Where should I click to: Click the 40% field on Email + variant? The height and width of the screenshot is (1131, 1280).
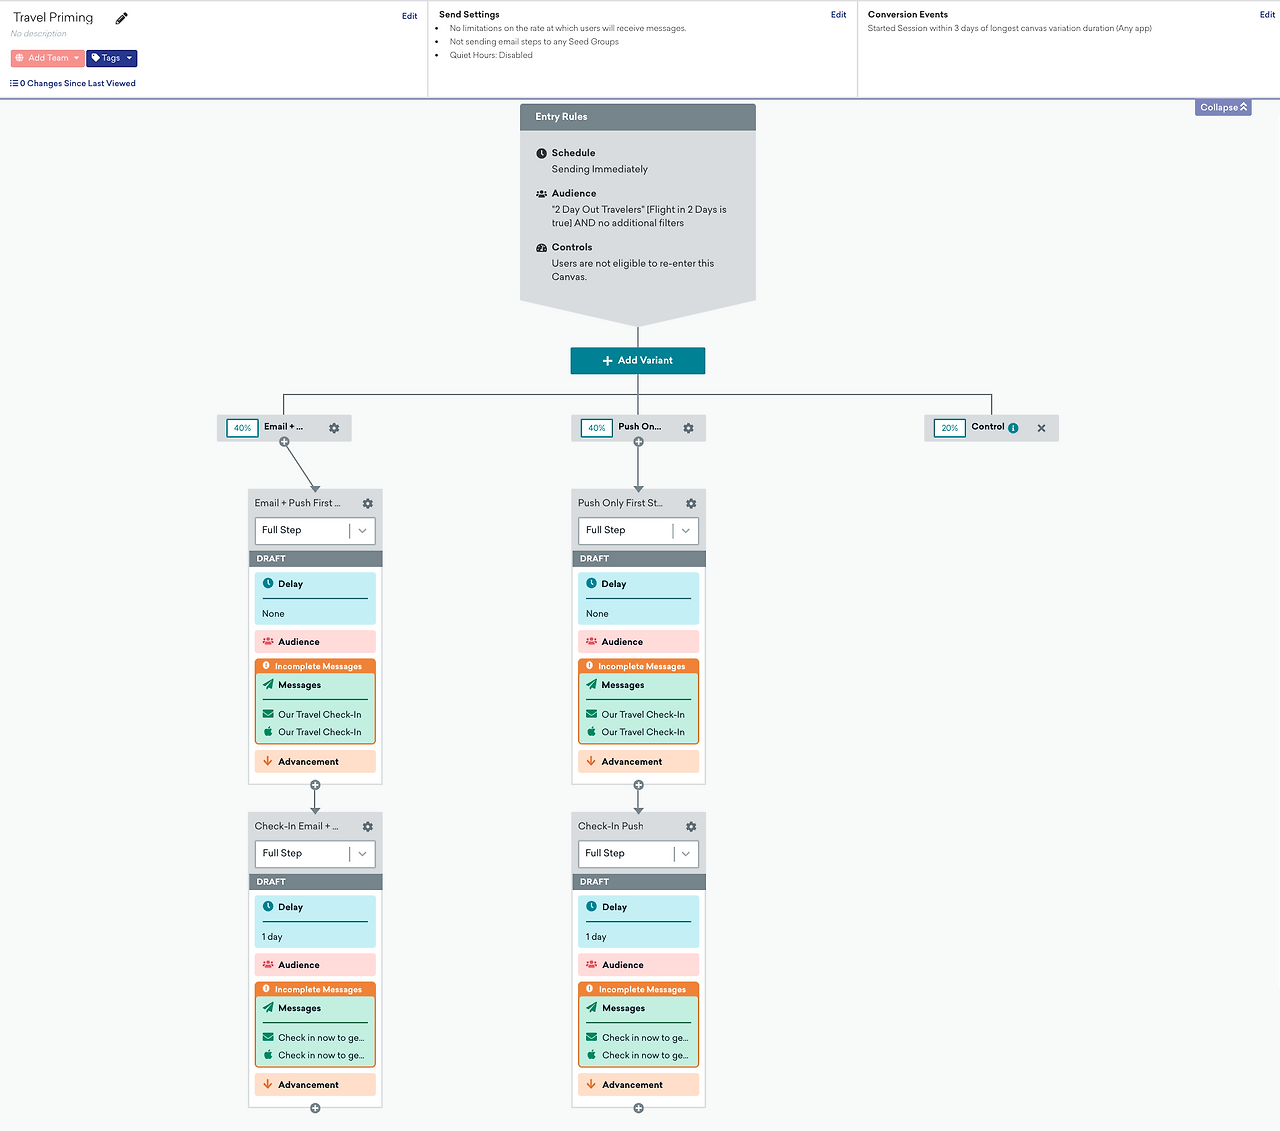click(x=242, y=428)
